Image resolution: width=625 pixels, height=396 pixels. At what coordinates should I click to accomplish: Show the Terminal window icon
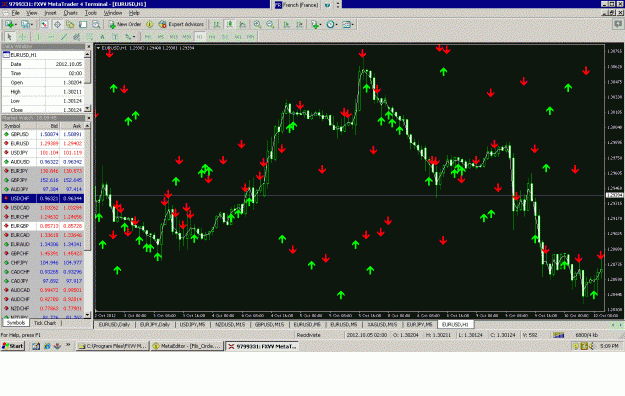tap(83, 24)
